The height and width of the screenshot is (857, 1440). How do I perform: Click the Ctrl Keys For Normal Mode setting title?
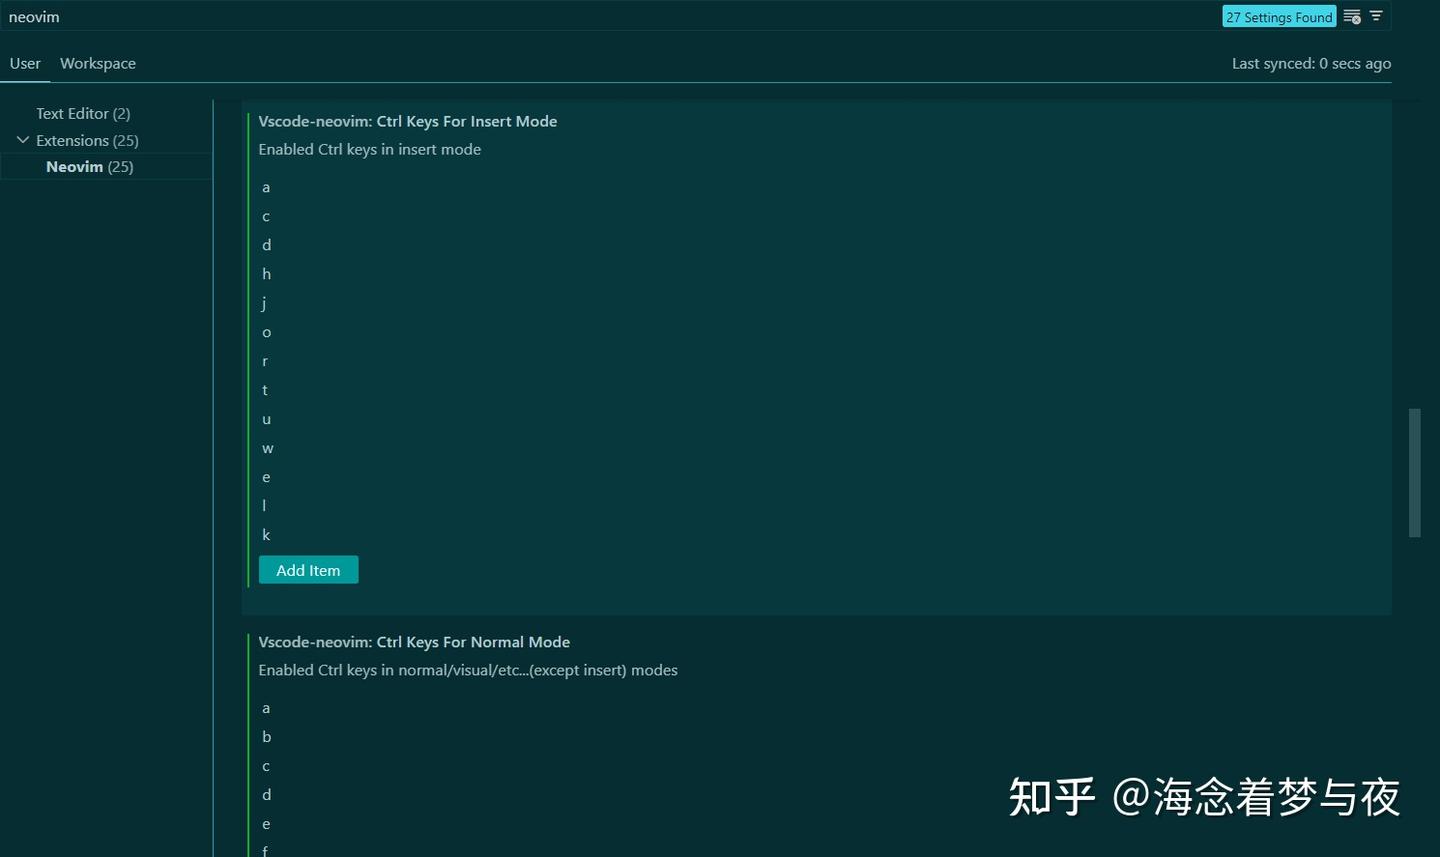click(414, 641)
